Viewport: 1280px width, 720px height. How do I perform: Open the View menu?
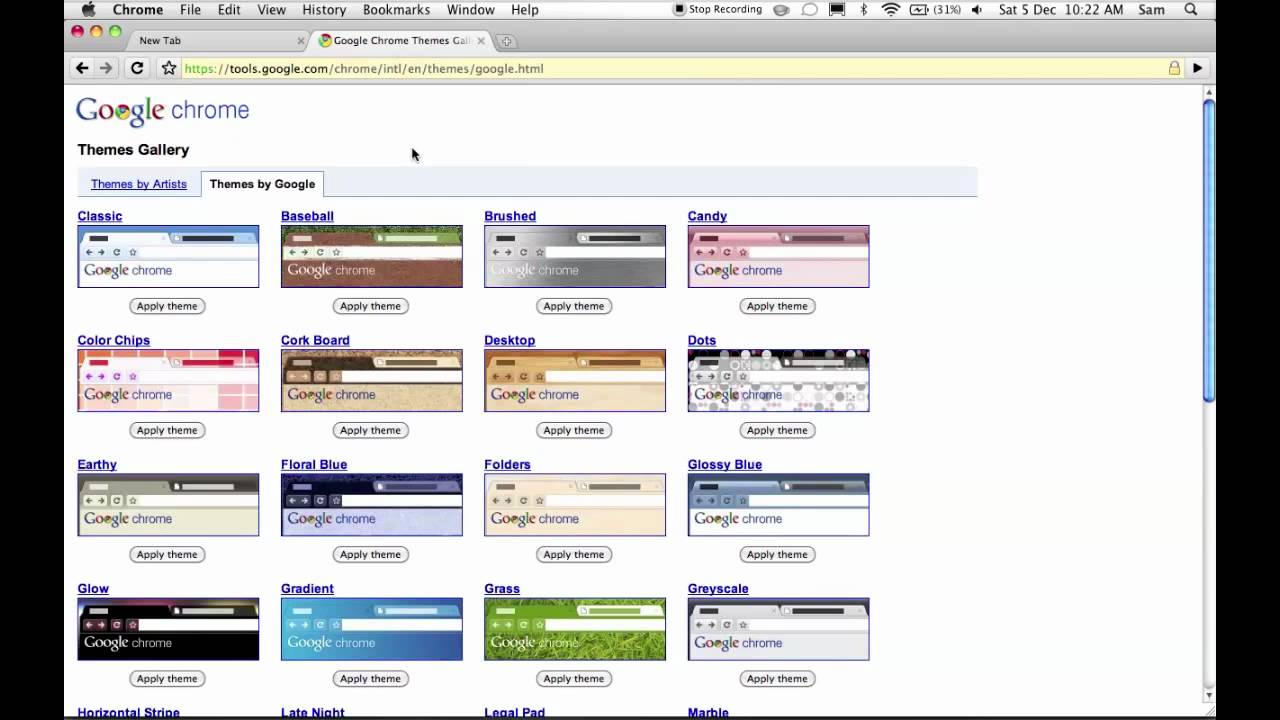tap(271, 10)
